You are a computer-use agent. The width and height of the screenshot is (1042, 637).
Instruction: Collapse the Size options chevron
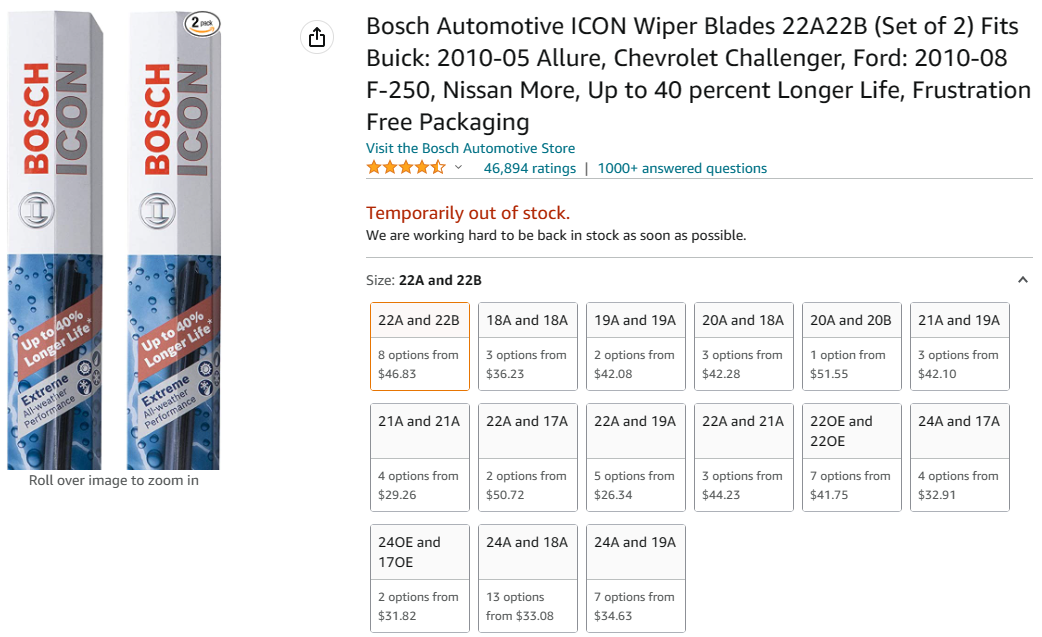point(1022,280)
